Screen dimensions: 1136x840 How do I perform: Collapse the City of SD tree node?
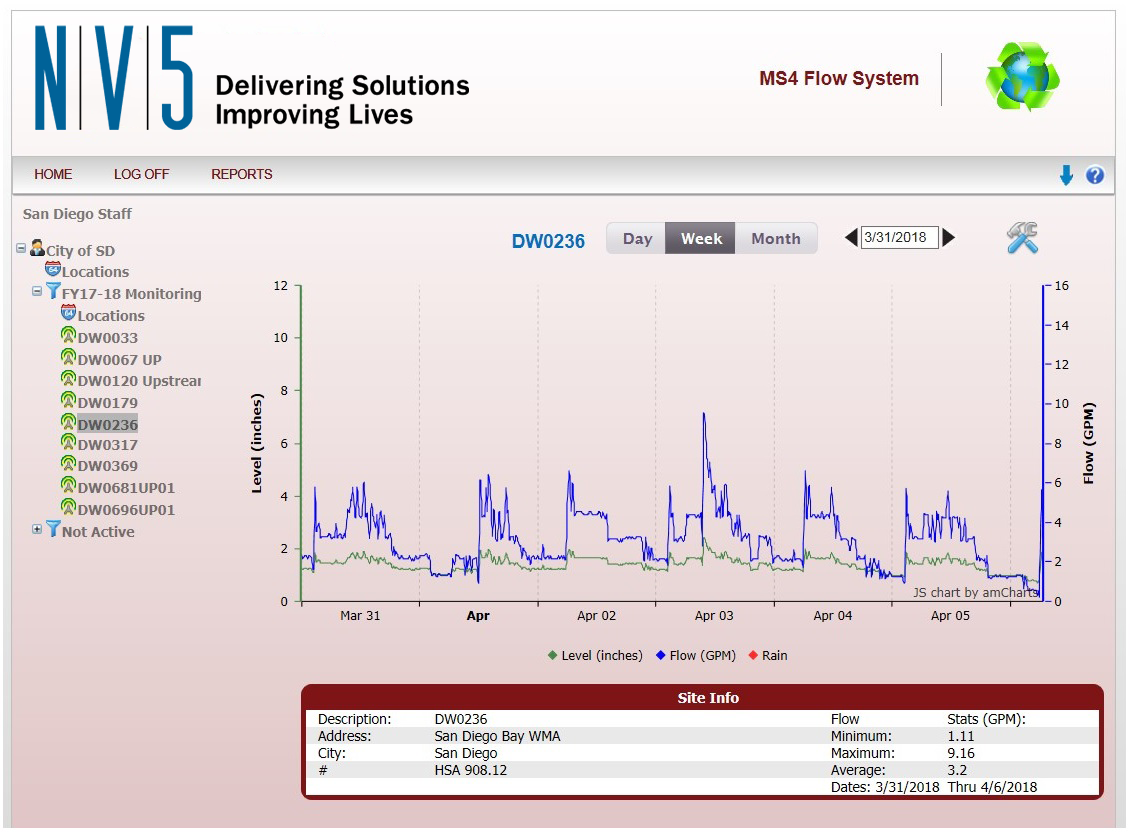(21, 249)
